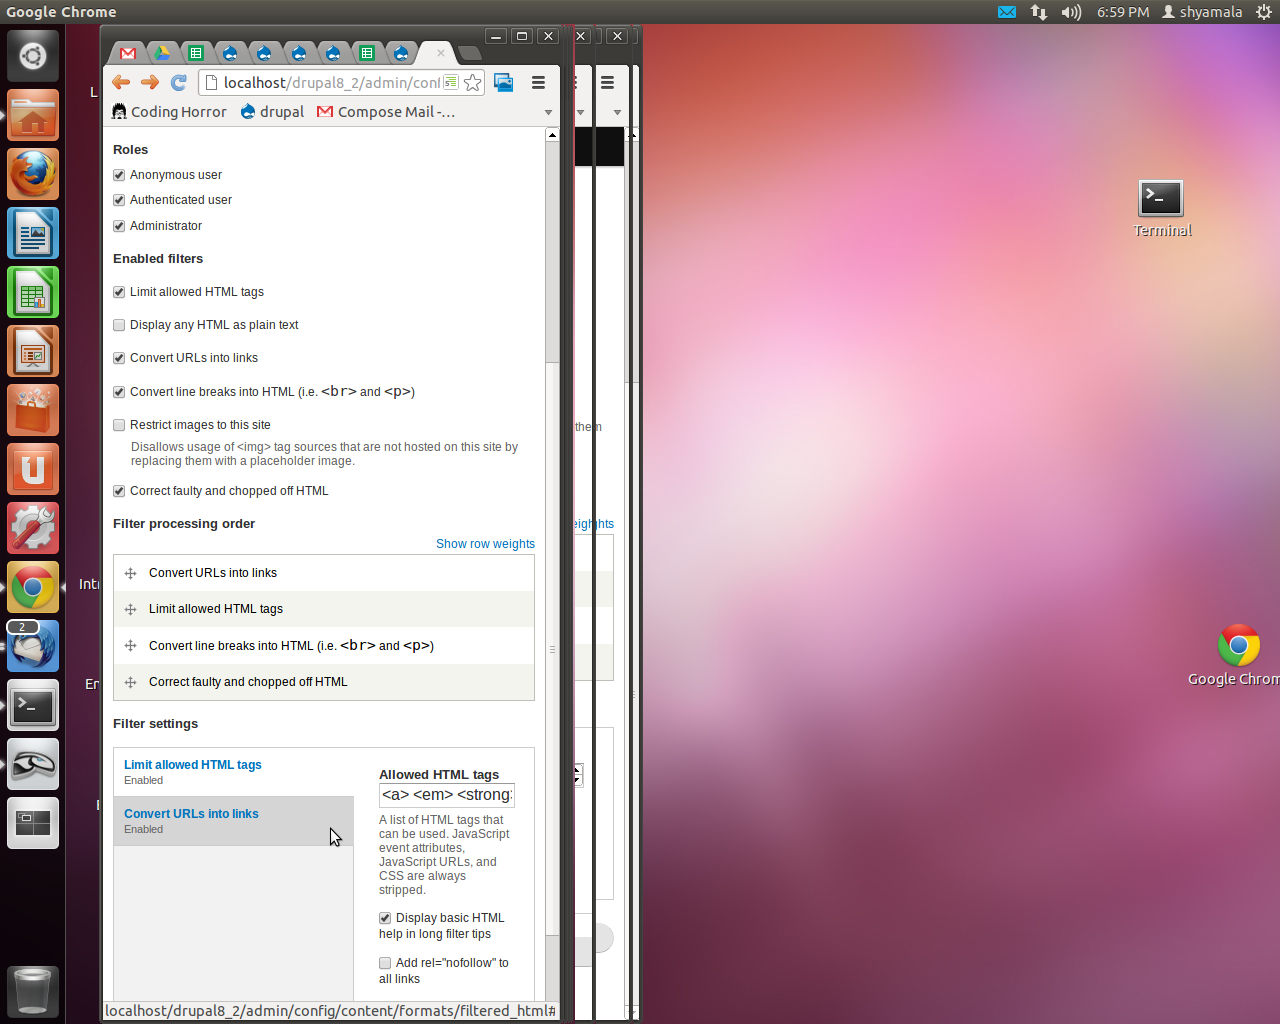Check Add rel="nofollow" to all links
Screen dimensions: 1280x1024
tap(385, 963)
